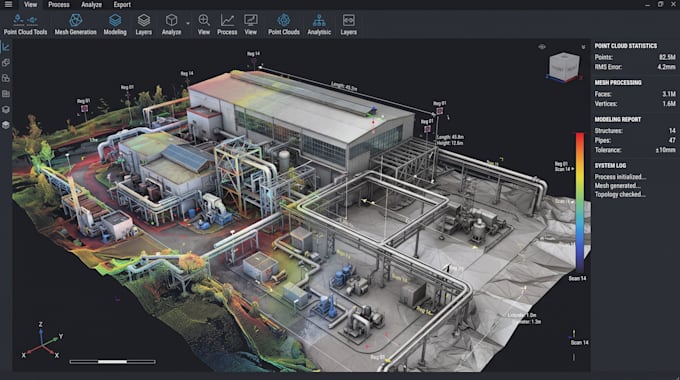Open the View menu in the menu bar
This screenshot has height=380, width=680.
(30, 5)
